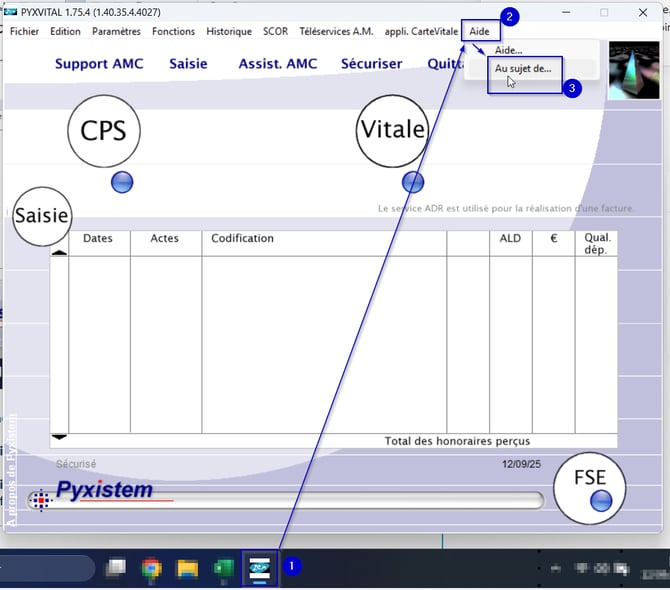The image size is (670, 590).
Task: Click the Dates column header
Action: tap(98, 238)
